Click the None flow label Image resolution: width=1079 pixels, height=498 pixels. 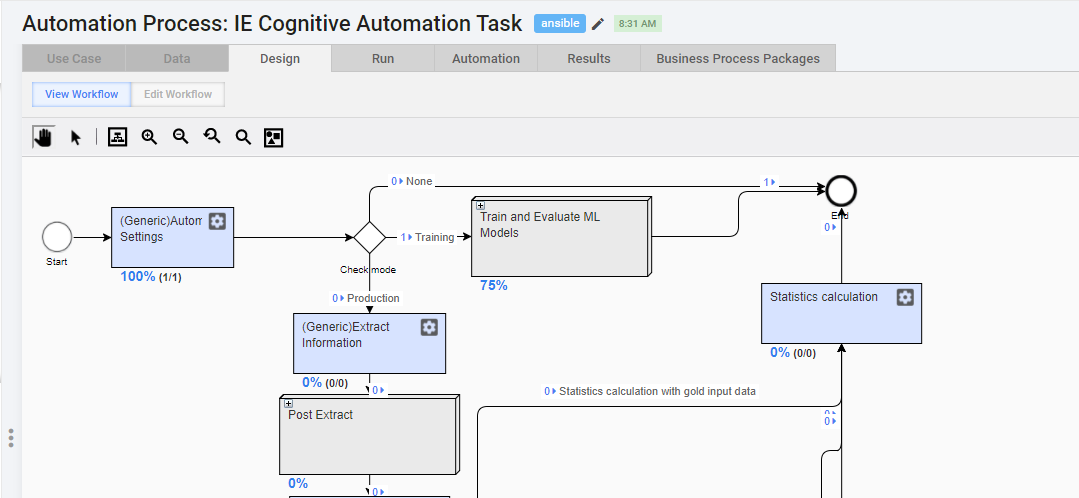pyautogui.click(x=419, y=182)
